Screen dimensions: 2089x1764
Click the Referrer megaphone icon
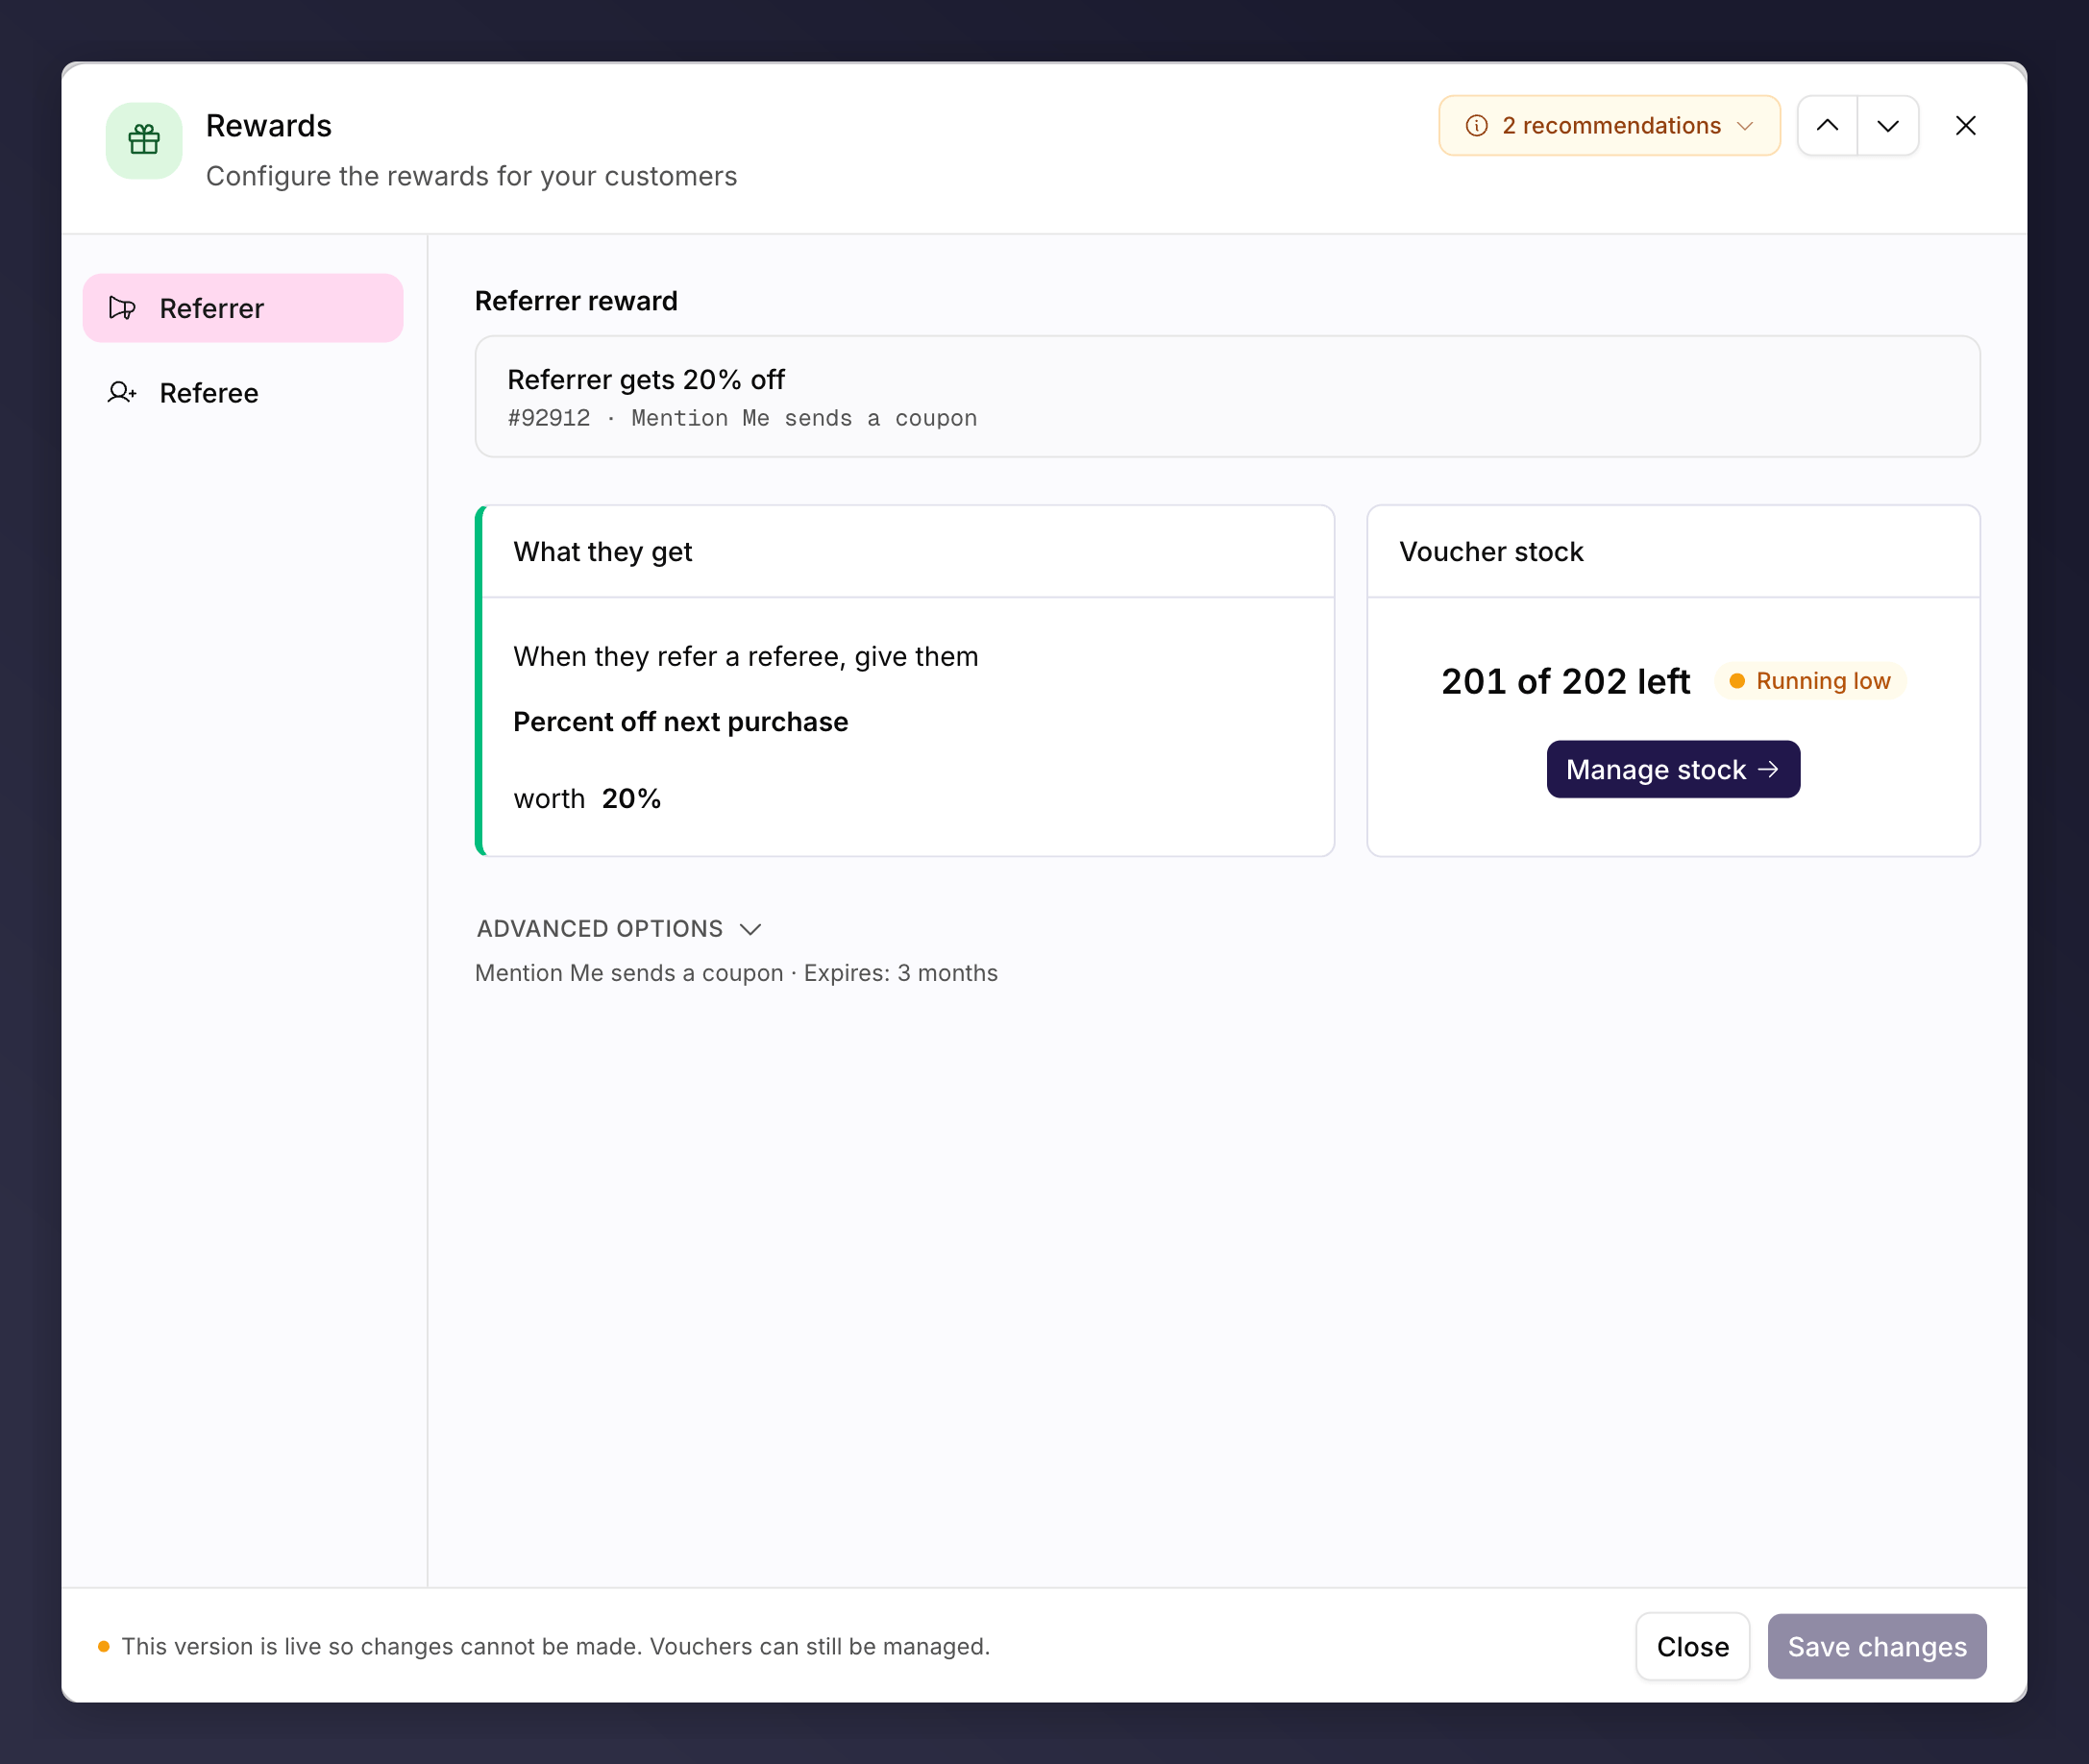[x=122, y=308]
